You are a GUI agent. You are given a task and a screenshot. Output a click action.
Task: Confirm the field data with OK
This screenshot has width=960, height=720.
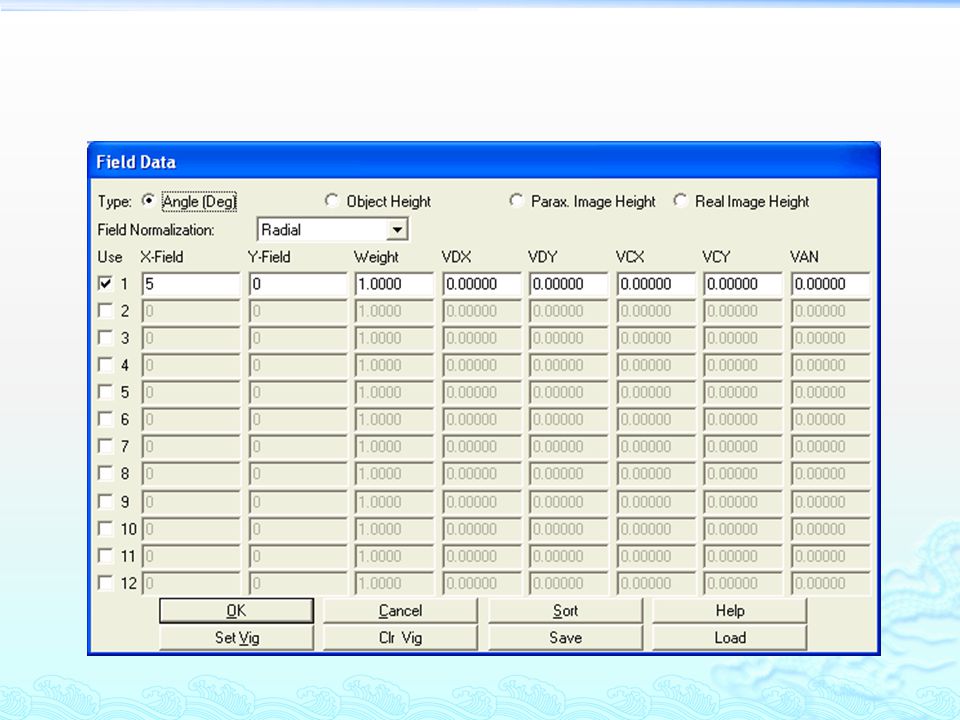coord(236,610)
